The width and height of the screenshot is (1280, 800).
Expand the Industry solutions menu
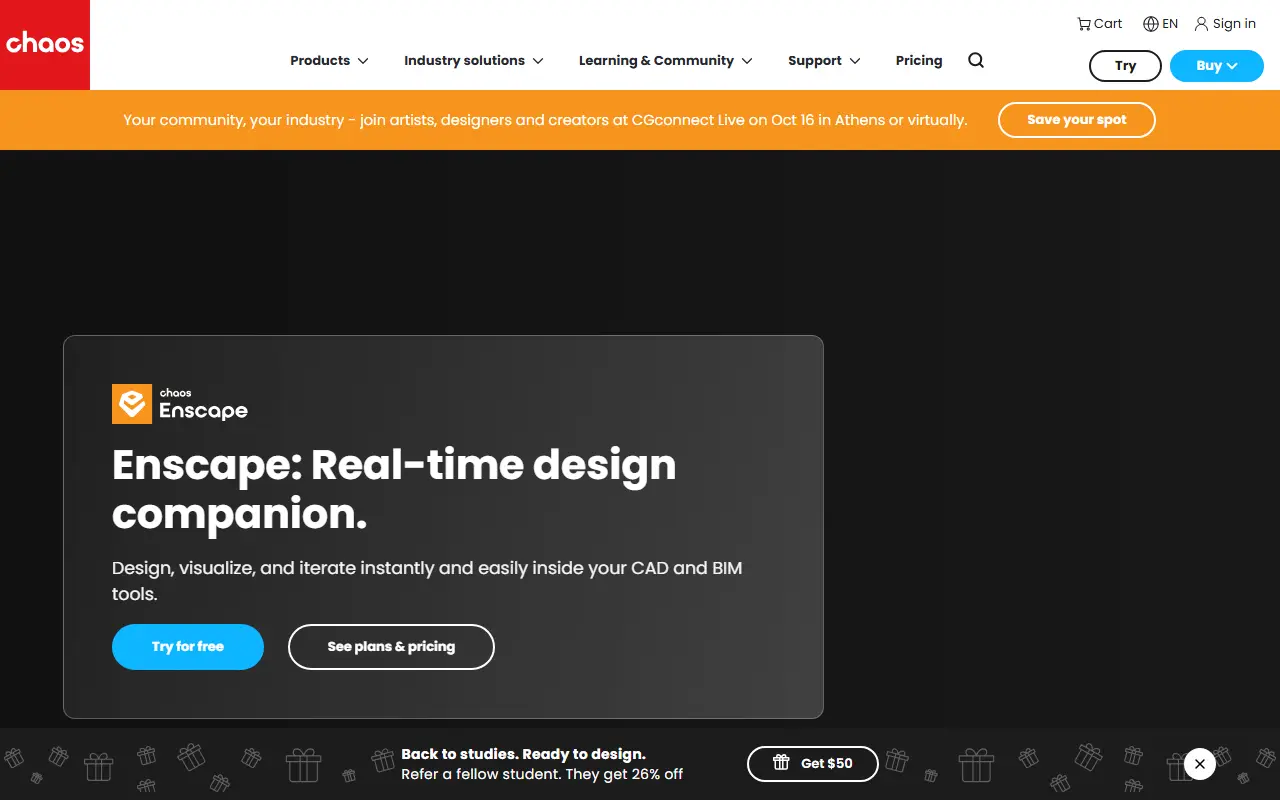pos(473,60)
